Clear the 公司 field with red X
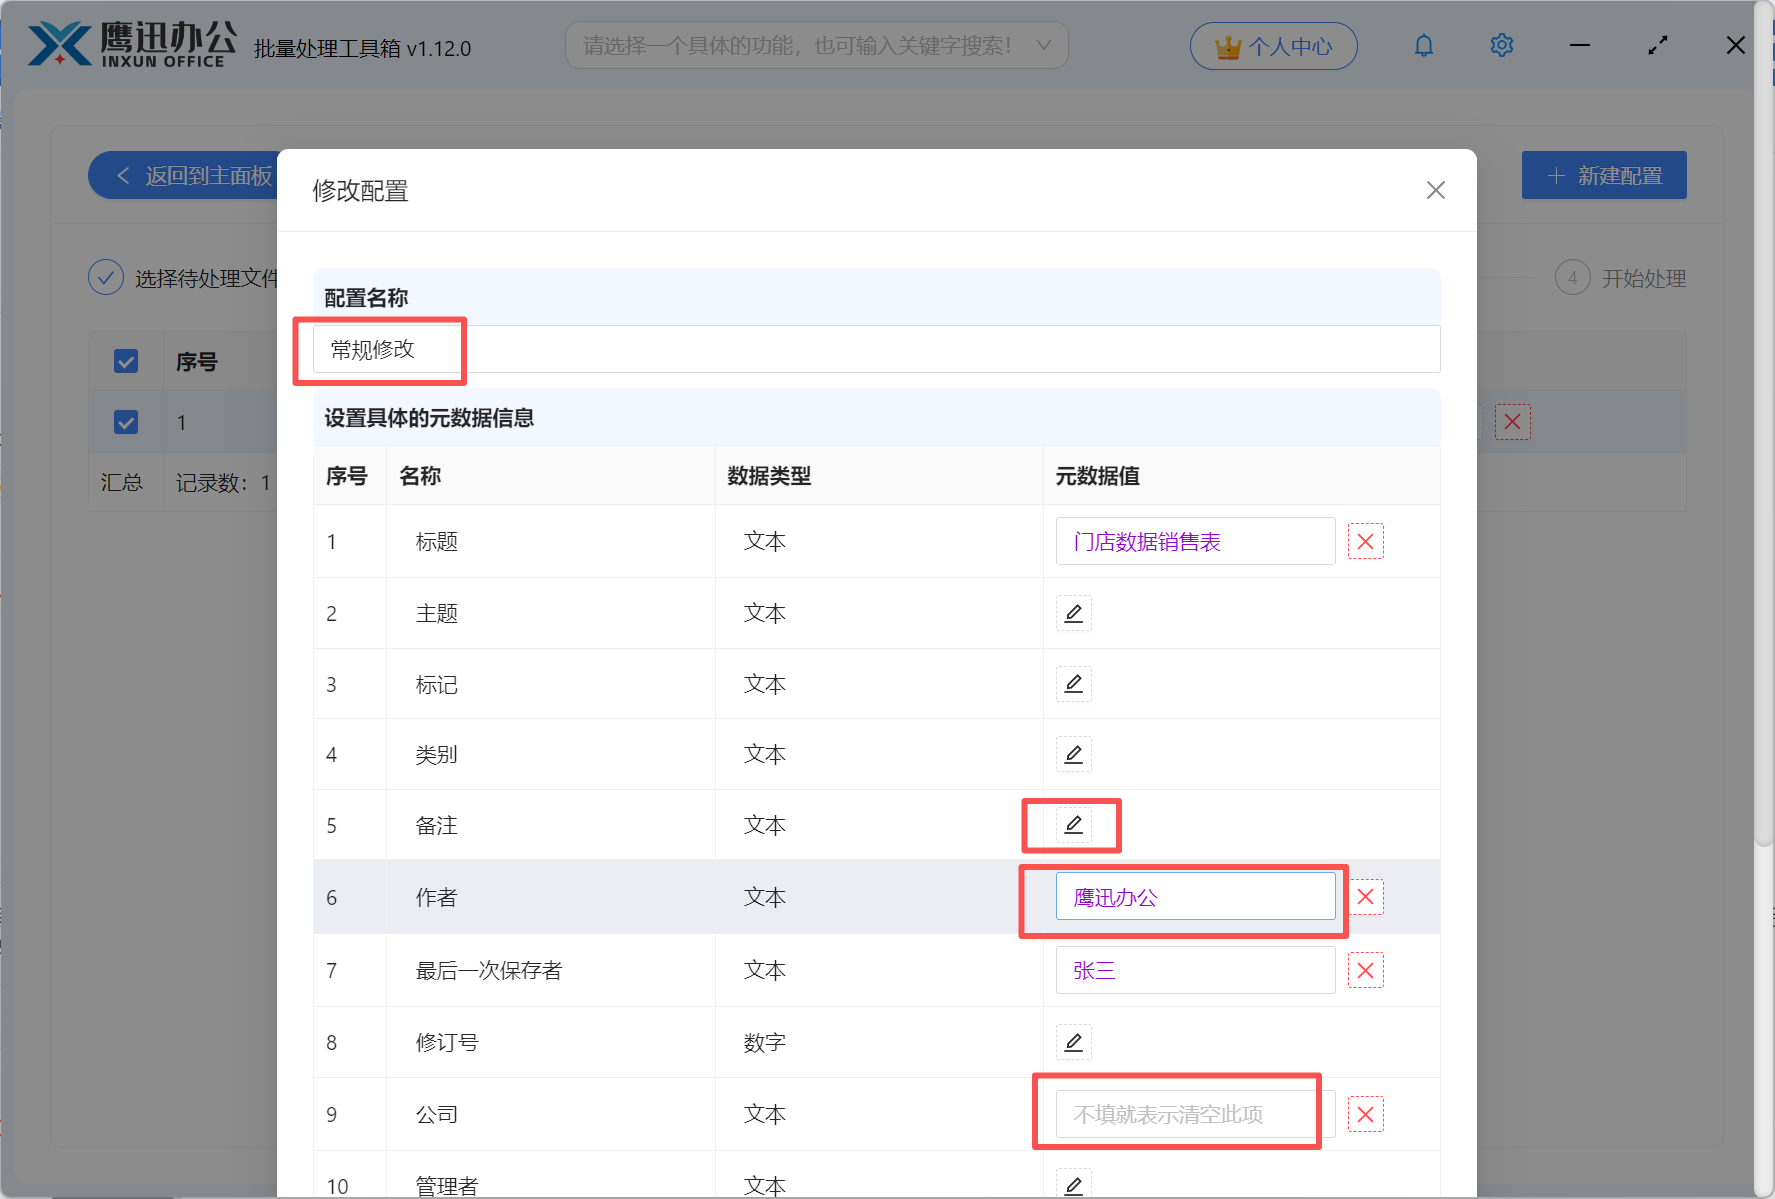The height and width of the screenshot is (1199, 1775). click(x=1365, y=1114)
